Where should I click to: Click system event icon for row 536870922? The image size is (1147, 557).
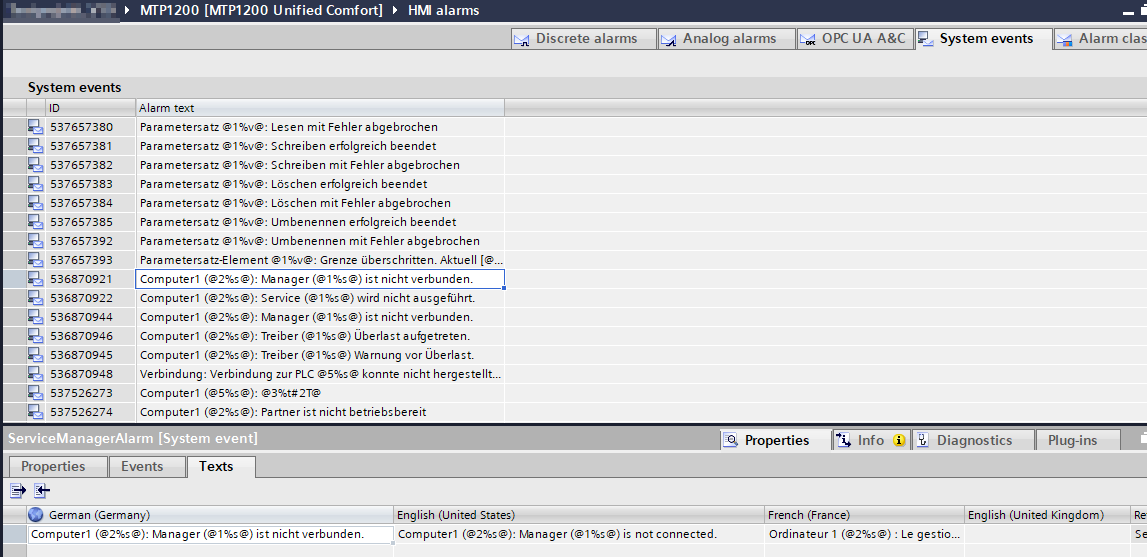click(x=35, y=298)
